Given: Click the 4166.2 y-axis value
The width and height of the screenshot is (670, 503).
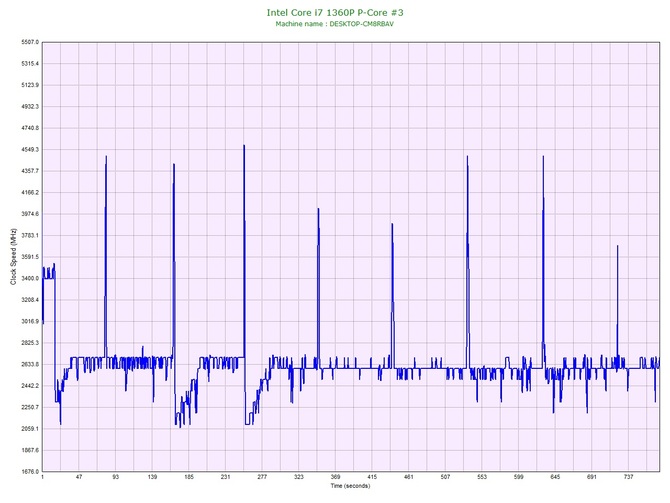Looking at the screenshot, I should pyautogui.click(x=30, y=192).
